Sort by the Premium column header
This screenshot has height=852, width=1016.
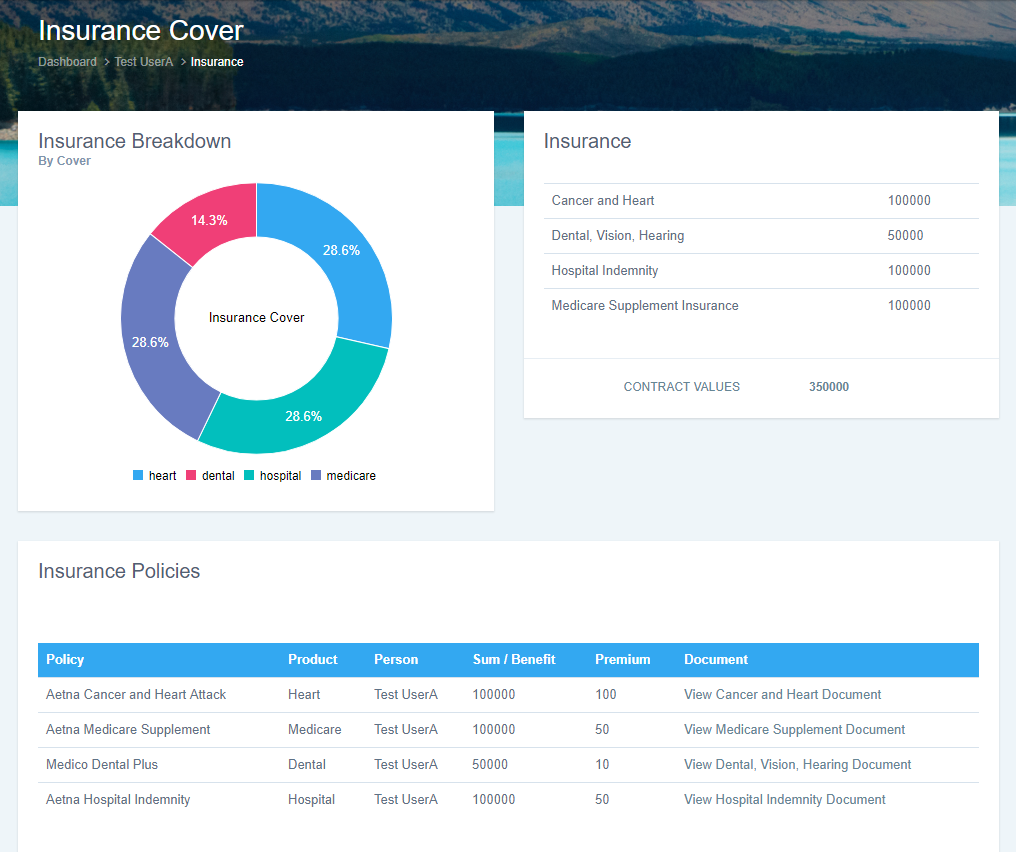tap(623, 660)
